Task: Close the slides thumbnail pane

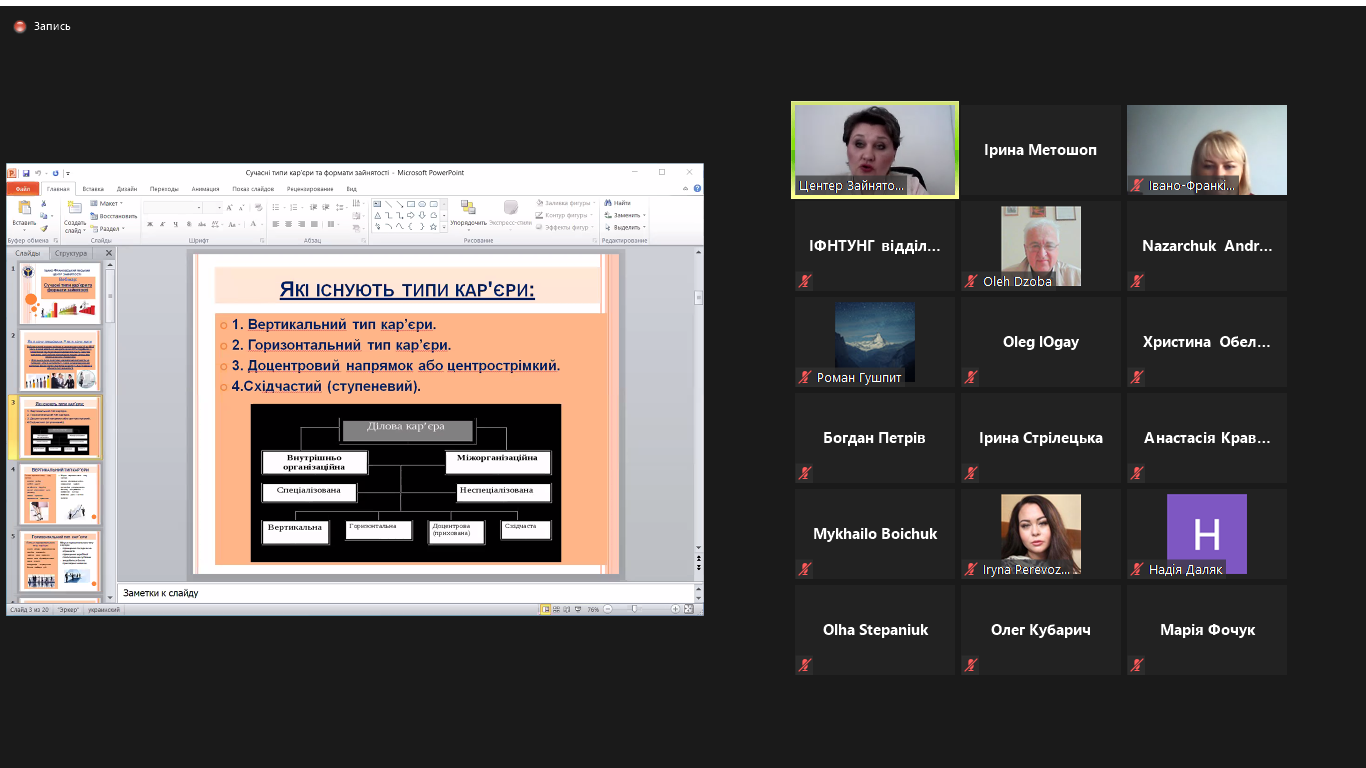Action: point(109,254)
